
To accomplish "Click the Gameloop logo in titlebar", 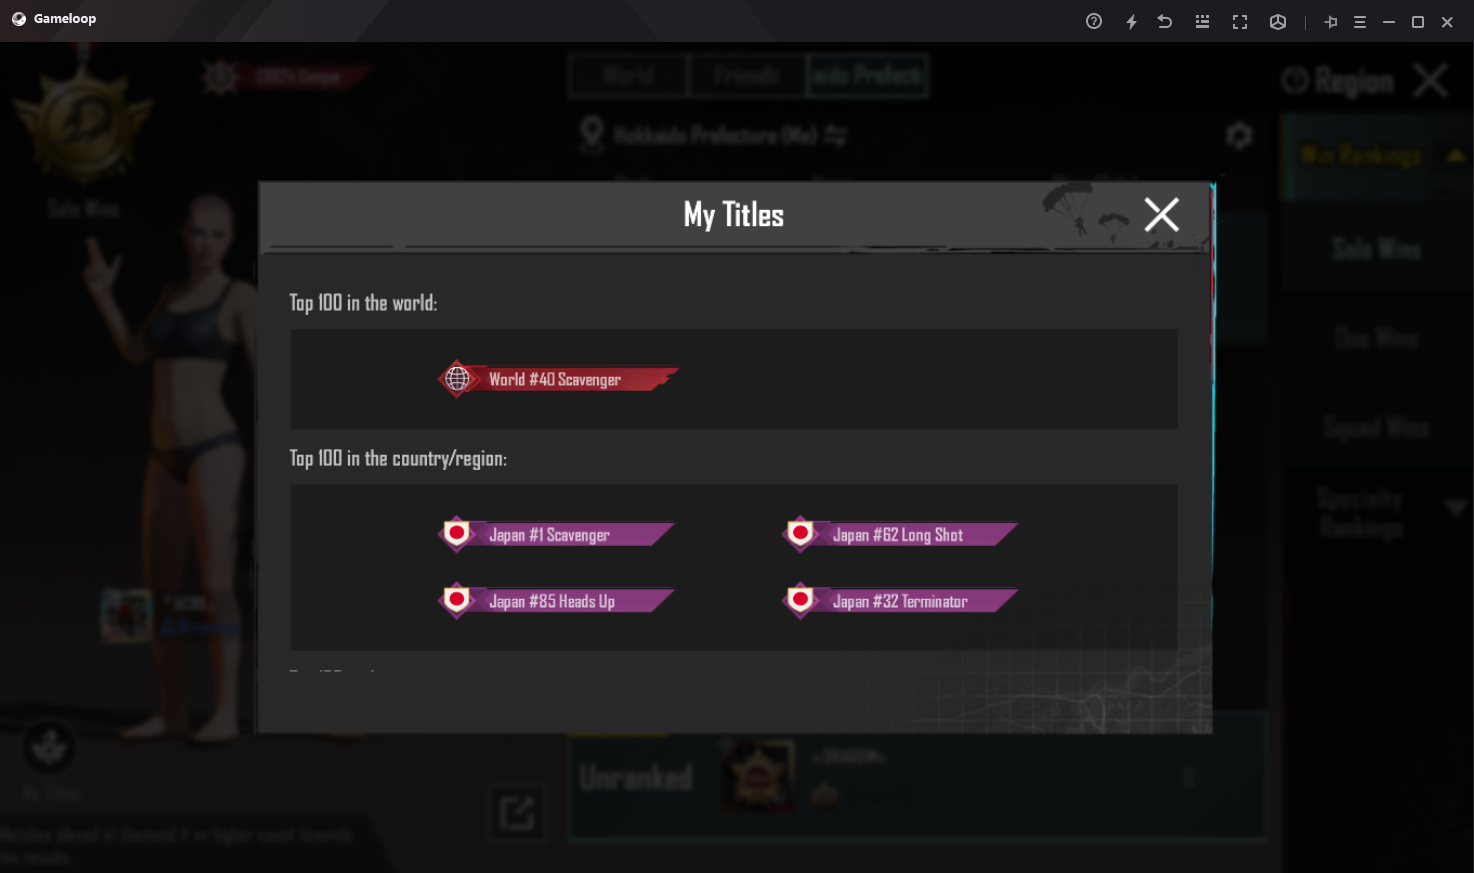I will click(x=19, y=19).
